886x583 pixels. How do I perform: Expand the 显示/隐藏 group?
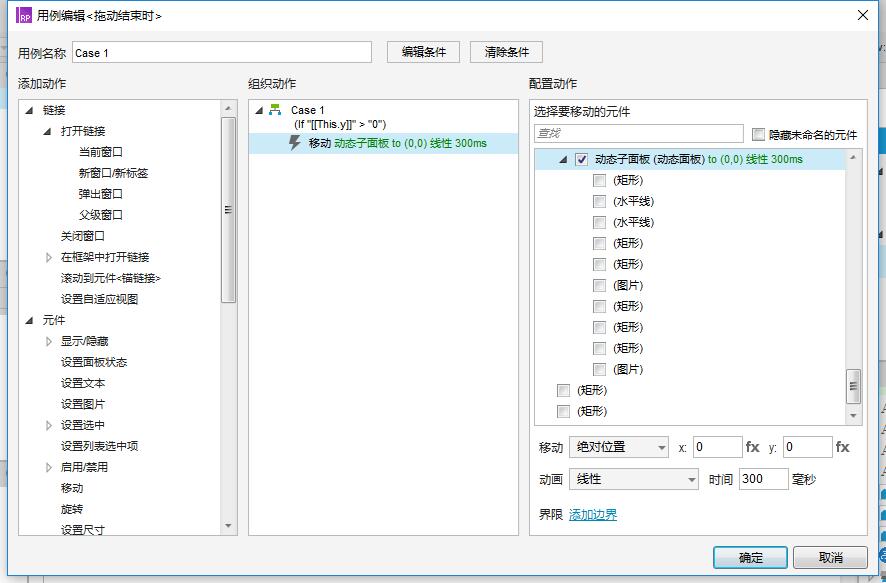point(49,342)
